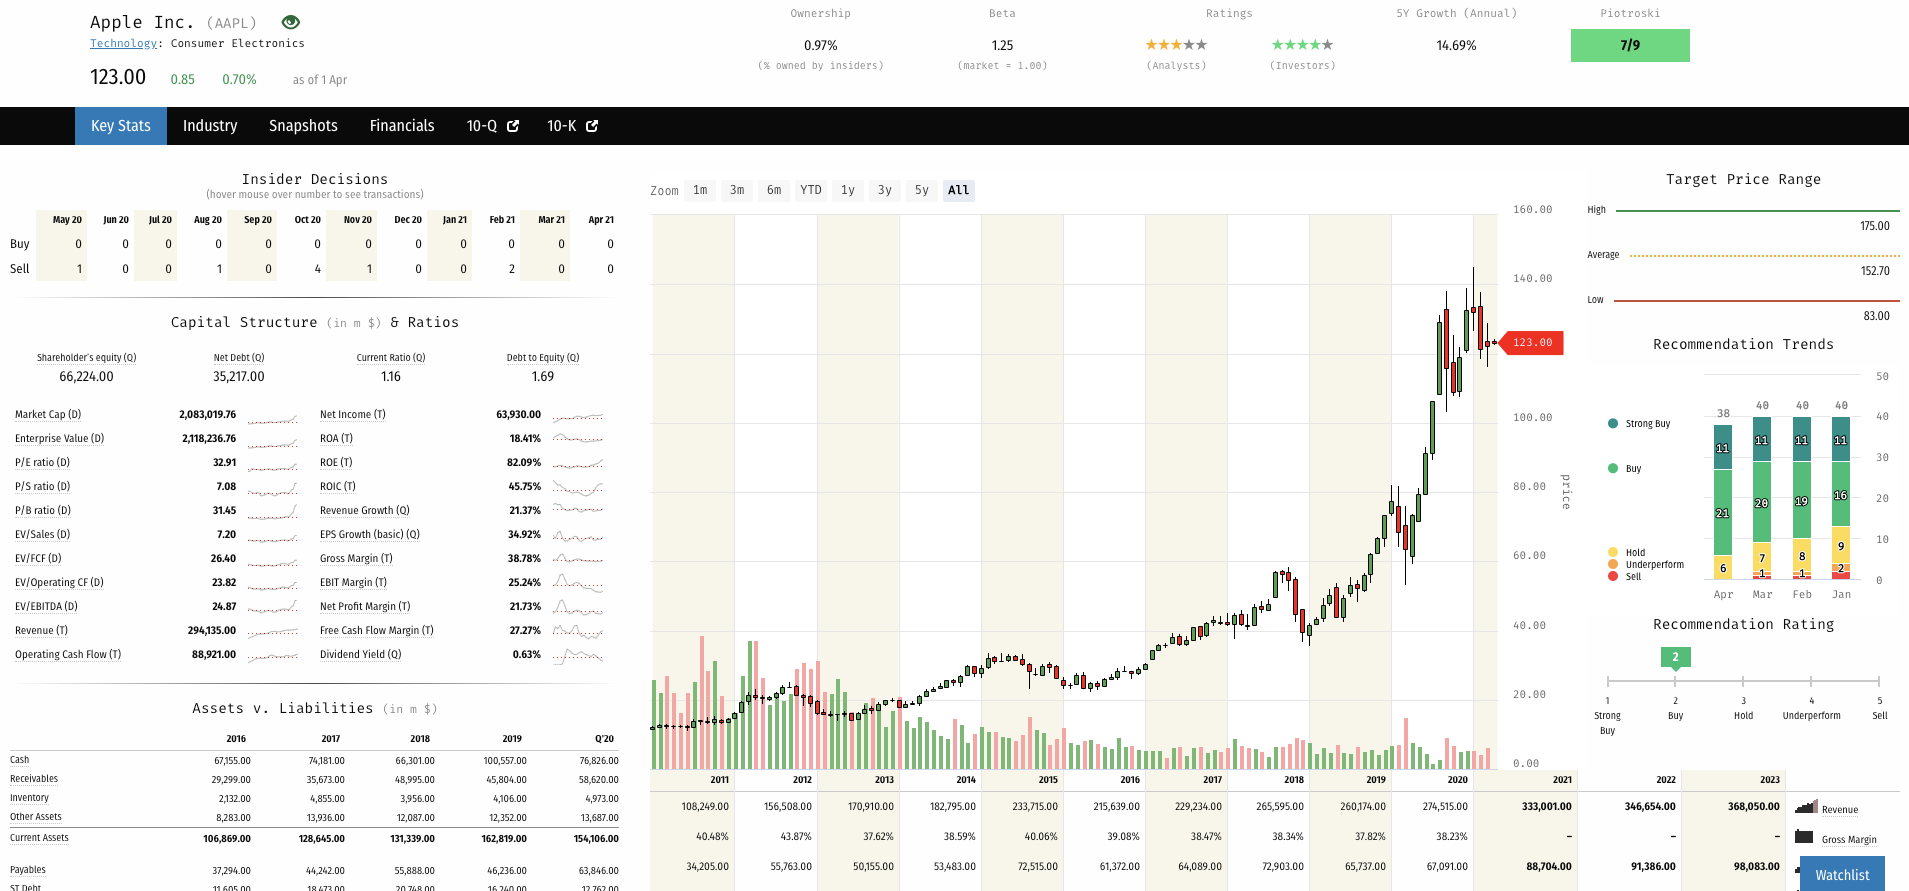Open the Snapshots tab
Screen dimensions: 1909x891
click(303, 126)
